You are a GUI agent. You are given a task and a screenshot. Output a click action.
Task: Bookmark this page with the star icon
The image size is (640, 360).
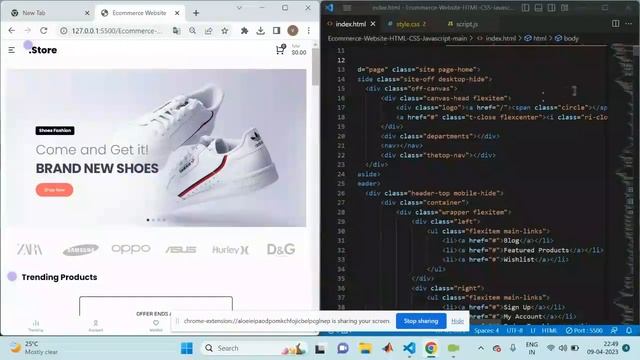tap(224, 31)
